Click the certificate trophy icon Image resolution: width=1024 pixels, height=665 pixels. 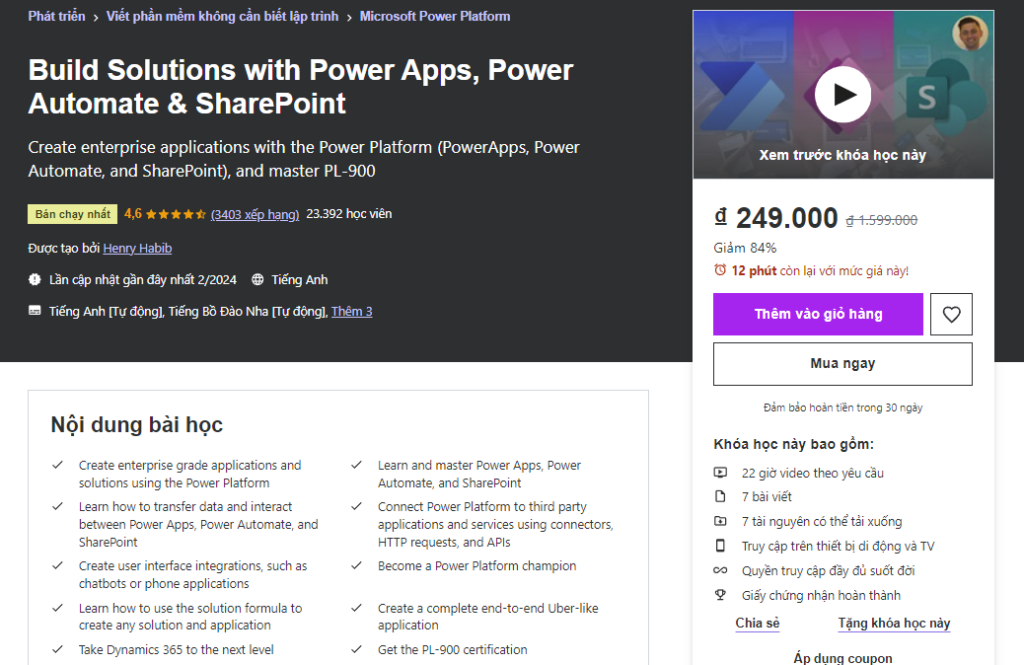(720, 595)
